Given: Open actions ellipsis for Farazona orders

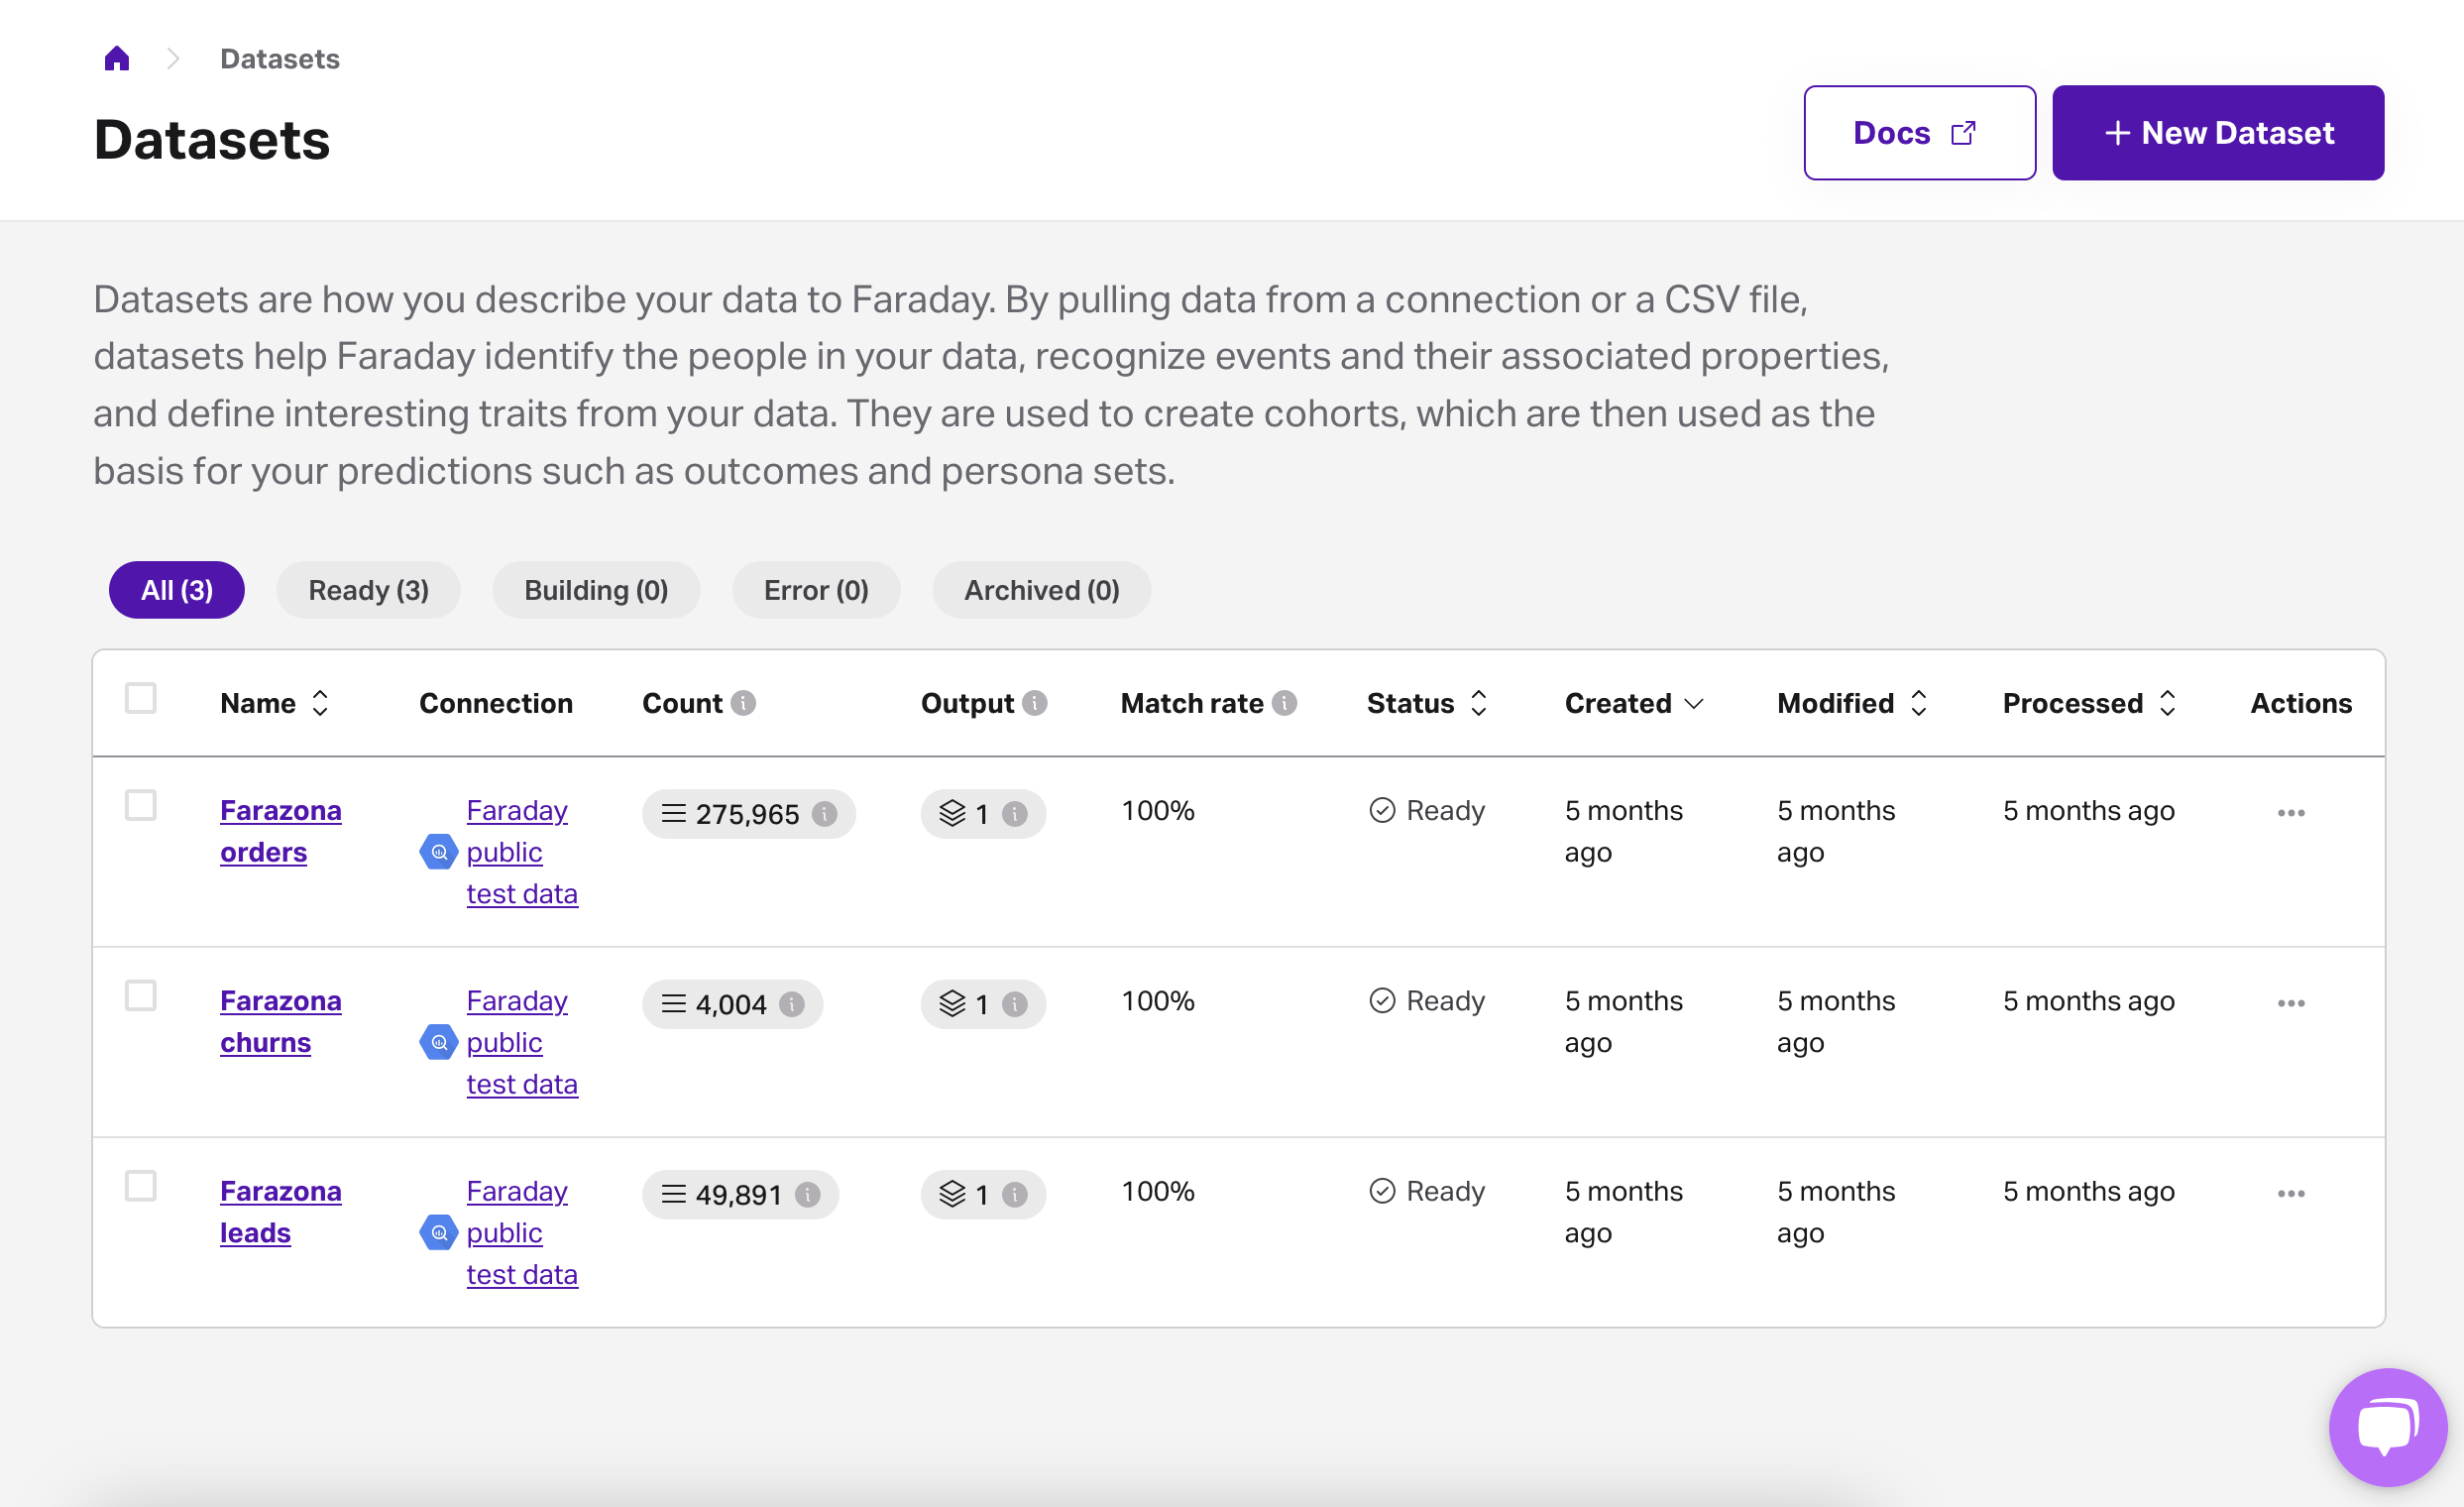Looking at the screenshot, I should 2290,813.
